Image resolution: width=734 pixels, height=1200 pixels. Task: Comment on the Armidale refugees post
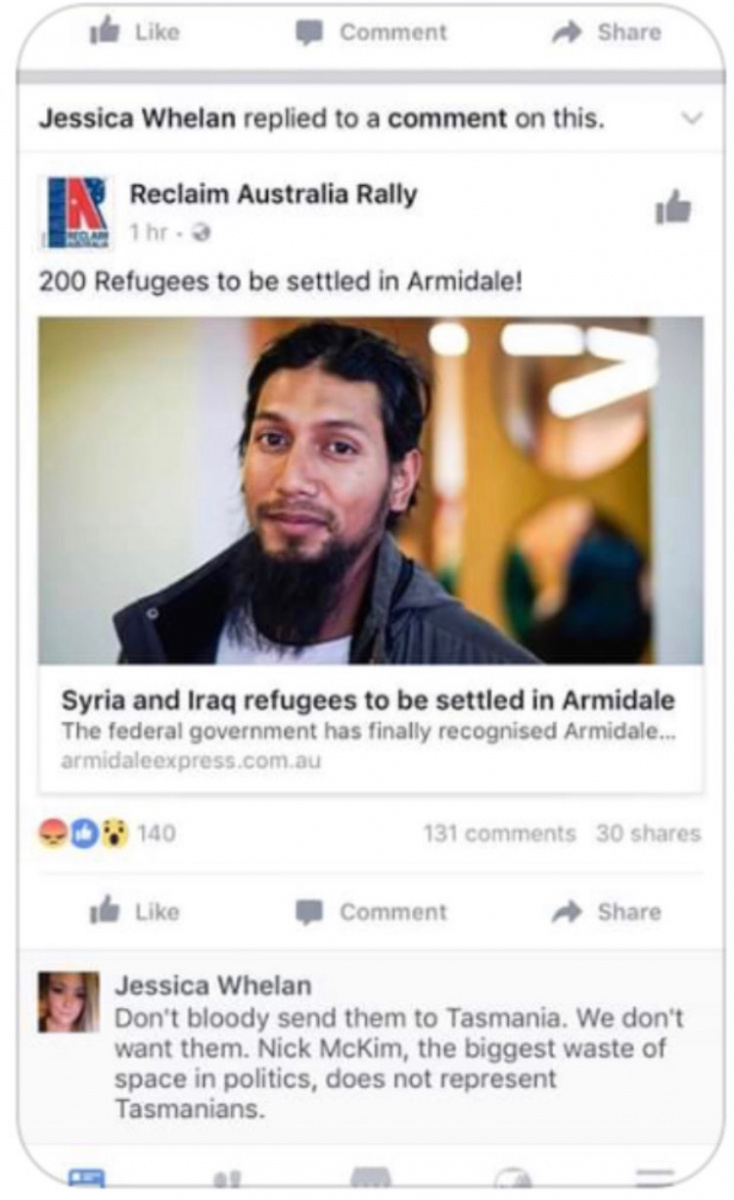point(371,912)
